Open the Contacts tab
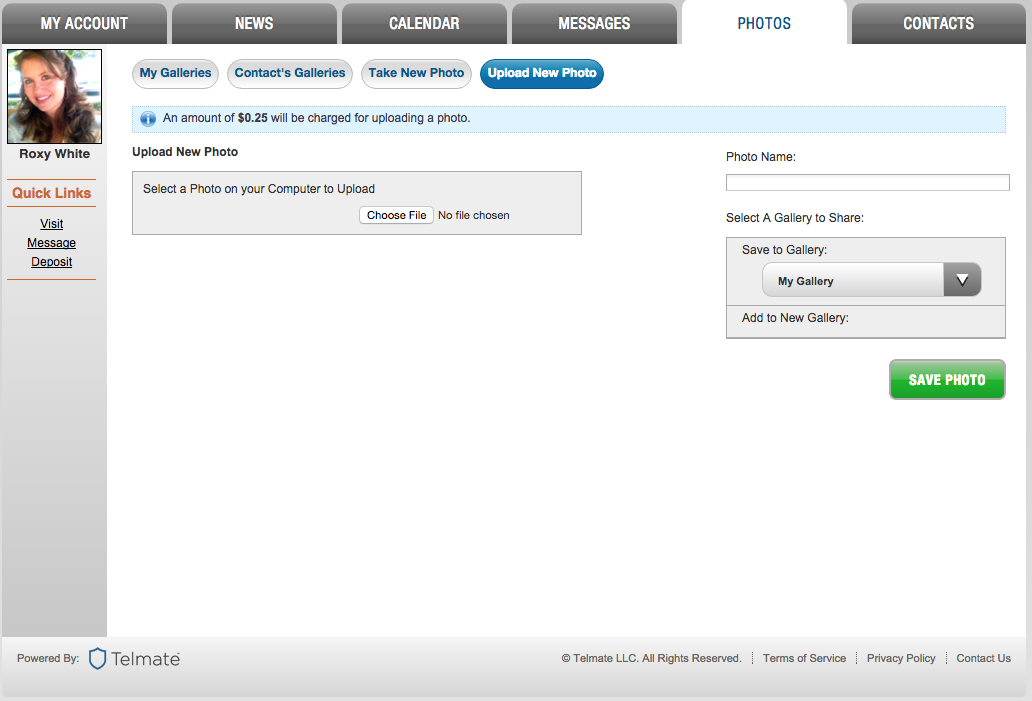This screenshot has height=701, width=1032. point(938,23)
